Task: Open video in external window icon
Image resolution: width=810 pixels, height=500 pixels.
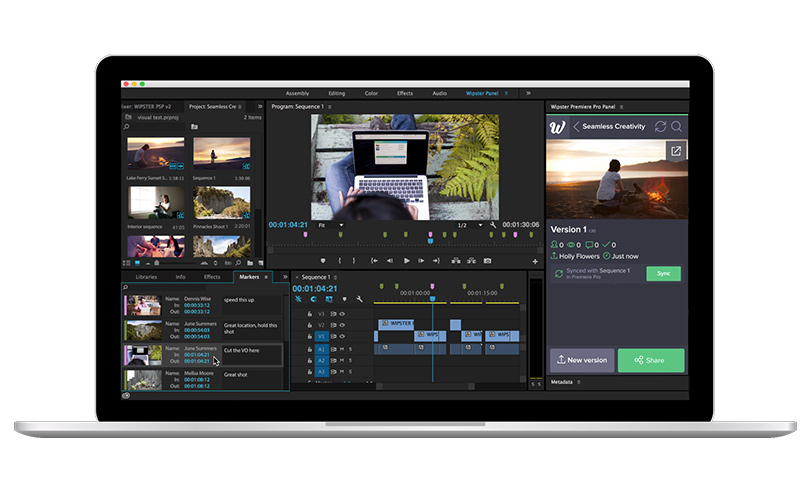Action: tap(676, 151)
